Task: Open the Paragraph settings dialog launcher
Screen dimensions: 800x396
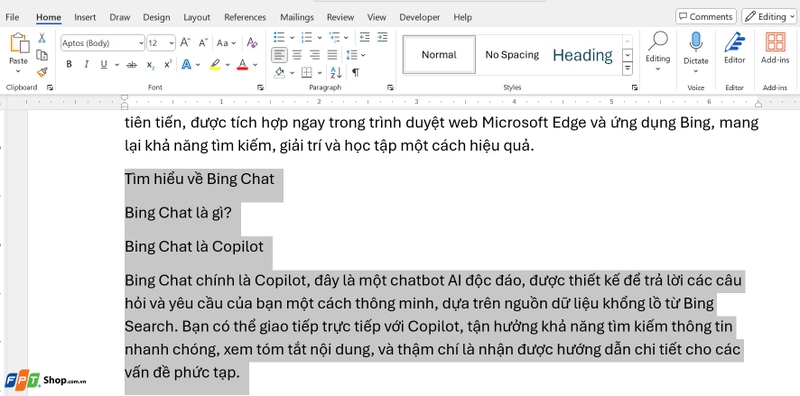Action: [390, 87]
